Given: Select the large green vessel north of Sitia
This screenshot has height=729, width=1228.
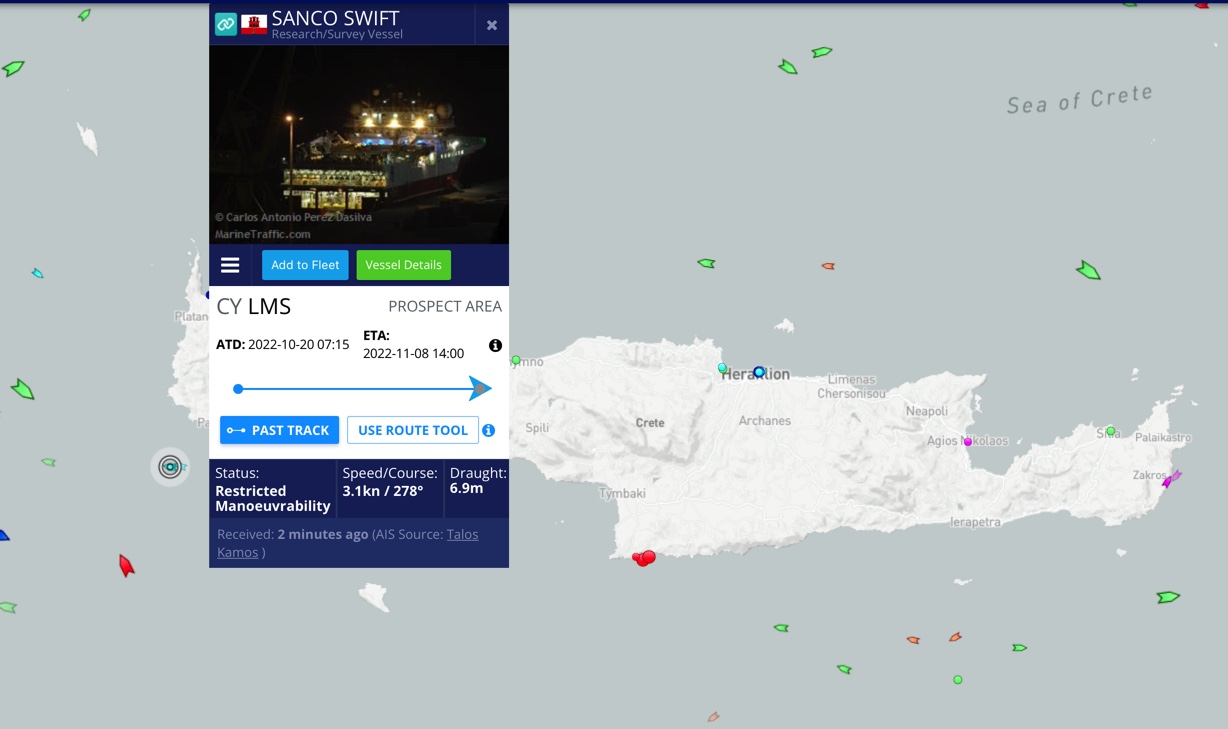Looking at the screenshot, I should (1088, 270).
